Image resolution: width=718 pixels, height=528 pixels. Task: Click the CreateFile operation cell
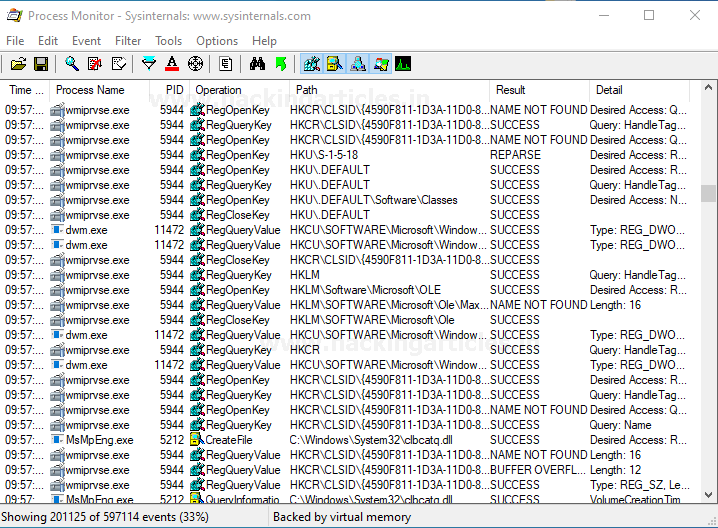[228, 440]
